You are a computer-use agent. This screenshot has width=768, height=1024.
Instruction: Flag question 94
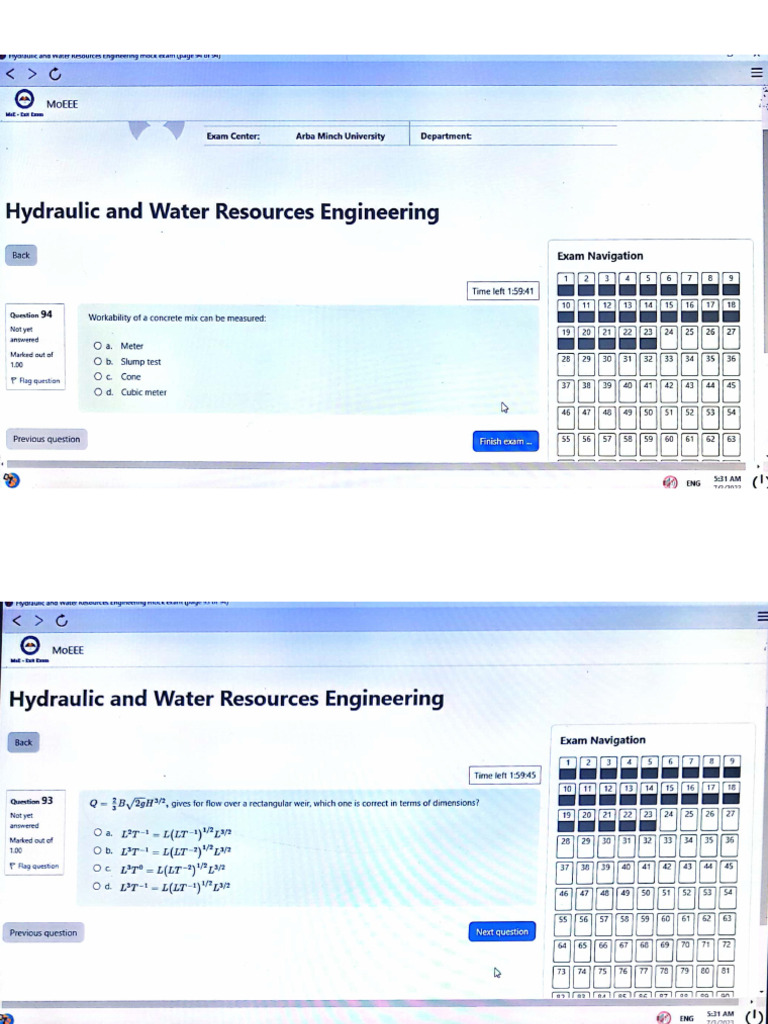[35, 380]
